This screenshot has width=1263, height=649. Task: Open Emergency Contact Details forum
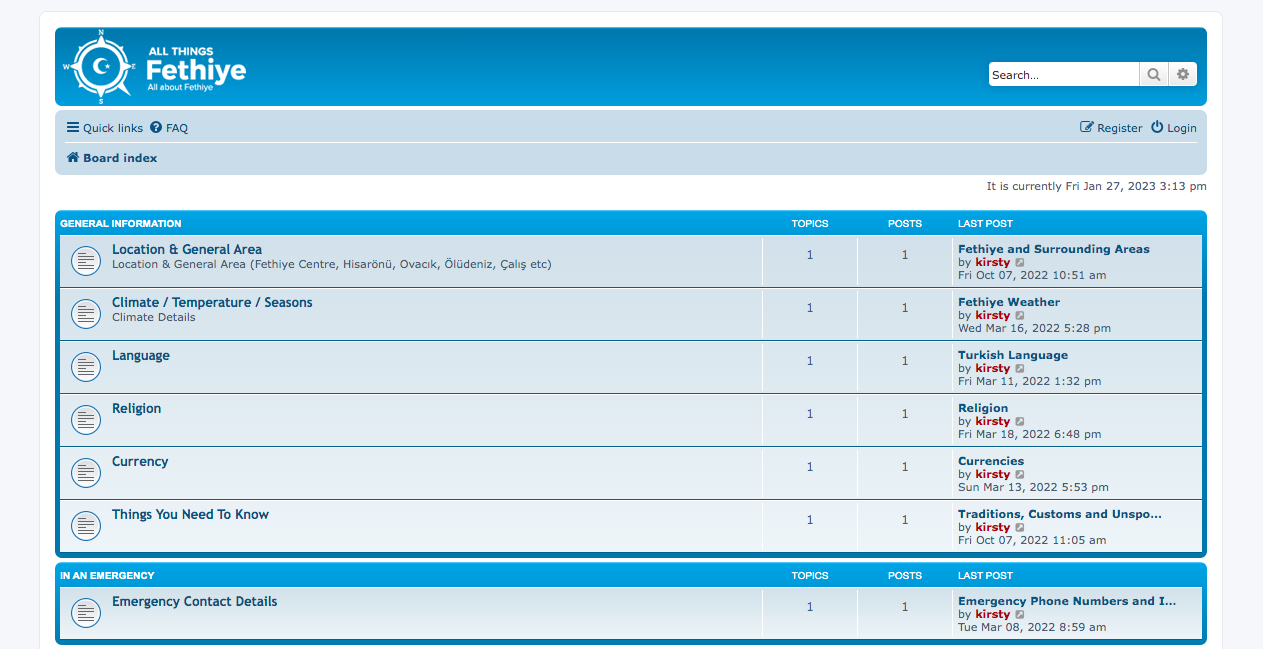(x=194, y=602)
